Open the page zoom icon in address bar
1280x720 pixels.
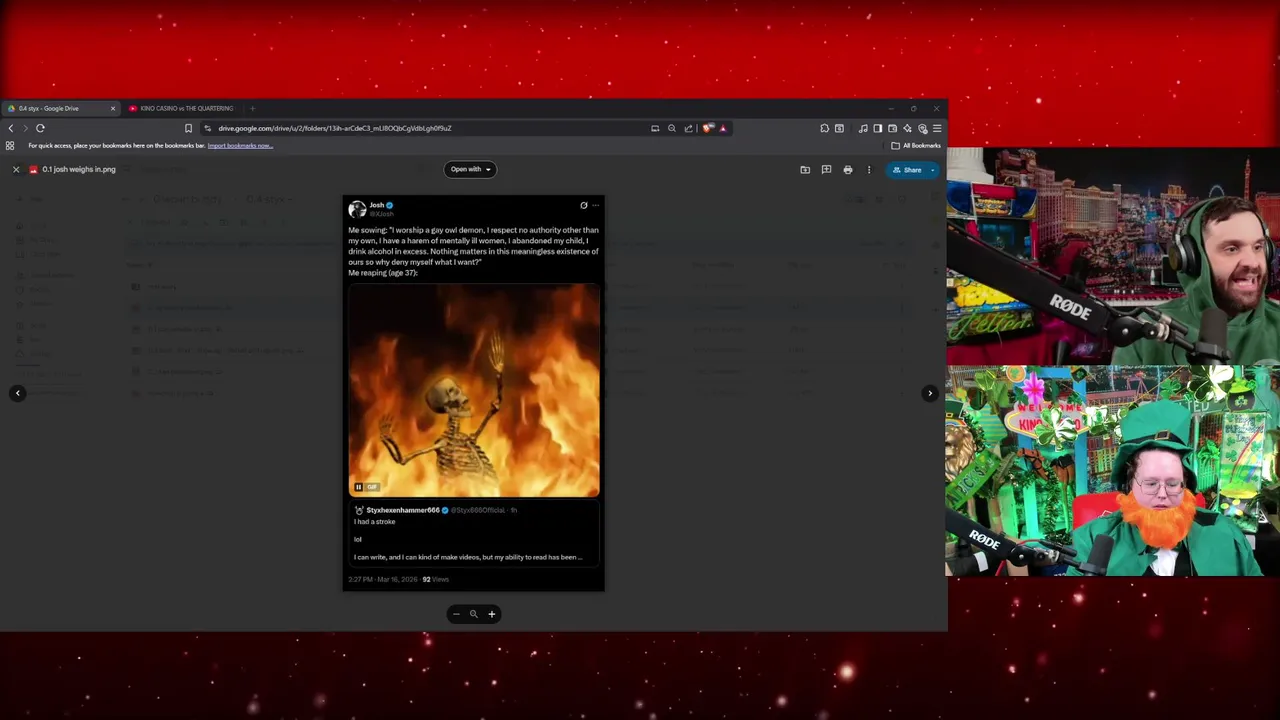672,128
